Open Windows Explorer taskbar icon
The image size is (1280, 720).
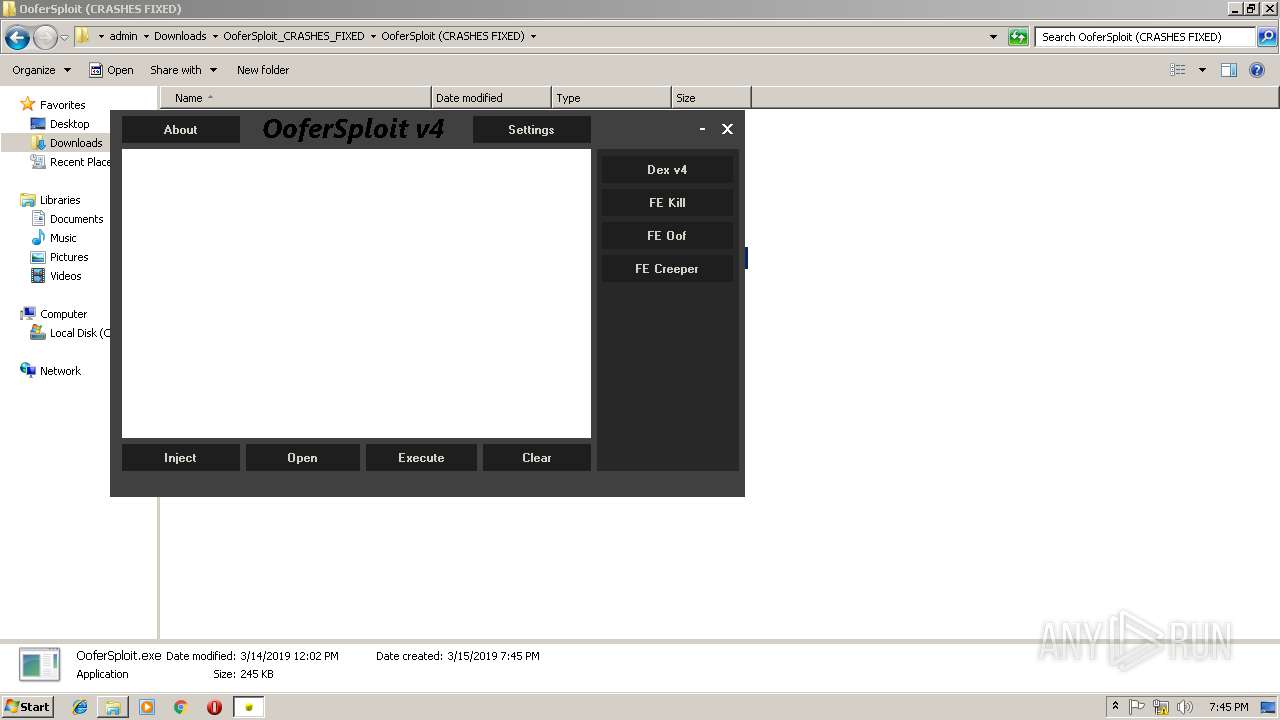pyautogui.click(x=113, y=707)
